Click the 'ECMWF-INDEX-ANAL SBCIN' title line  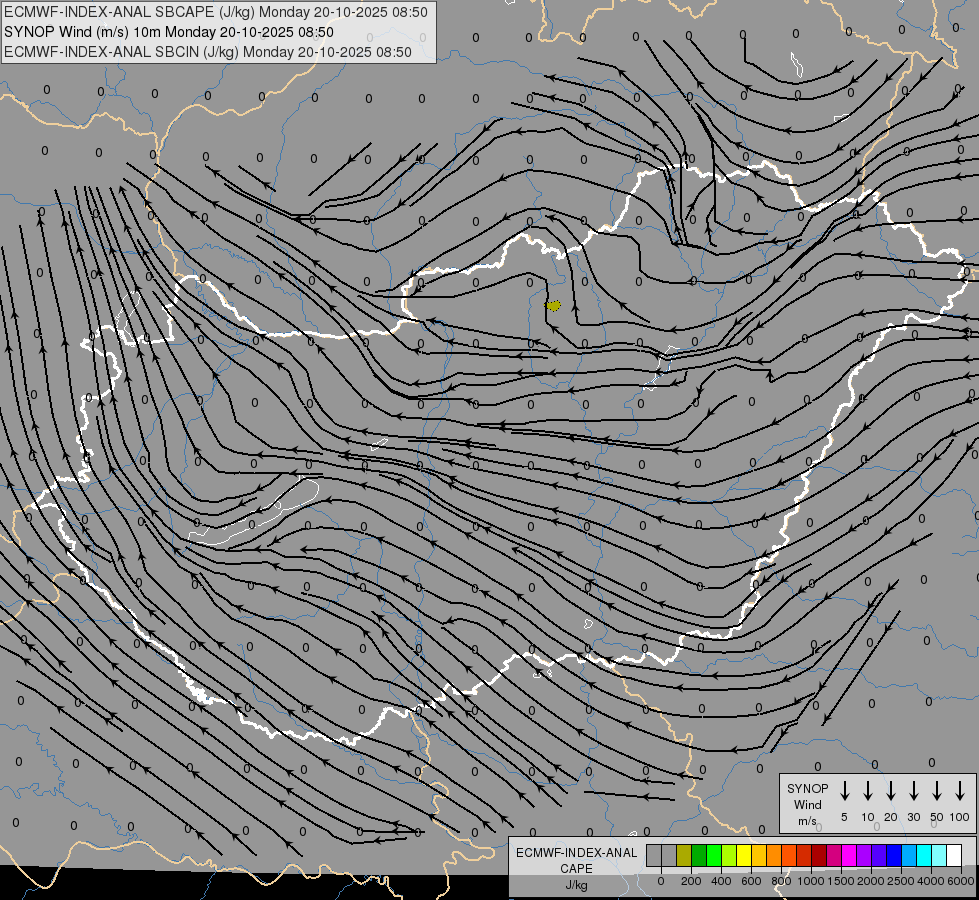(x=208, y=52)
